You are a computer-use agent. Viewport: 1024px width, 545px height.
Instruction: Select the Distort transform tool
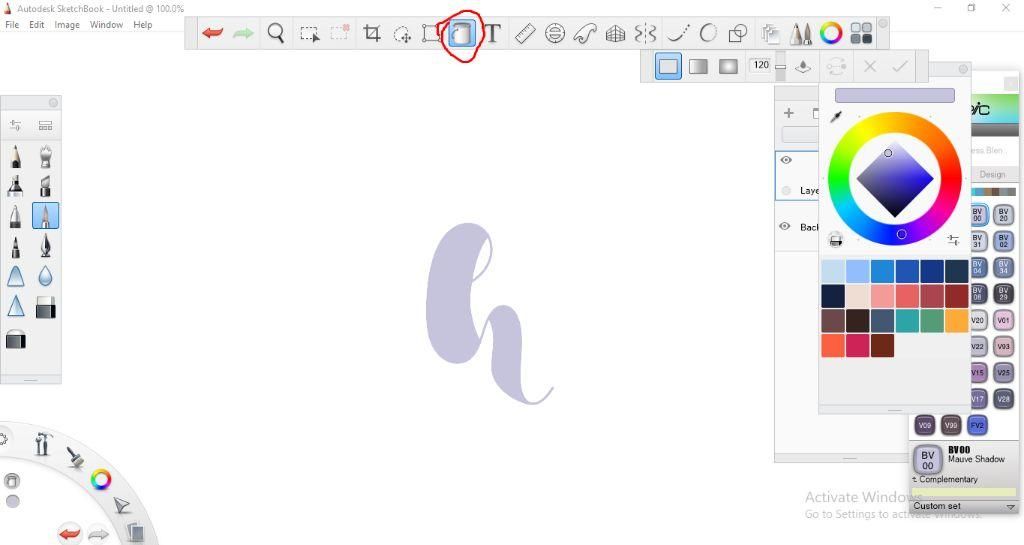pyautogui.click(x=431, y=33)
